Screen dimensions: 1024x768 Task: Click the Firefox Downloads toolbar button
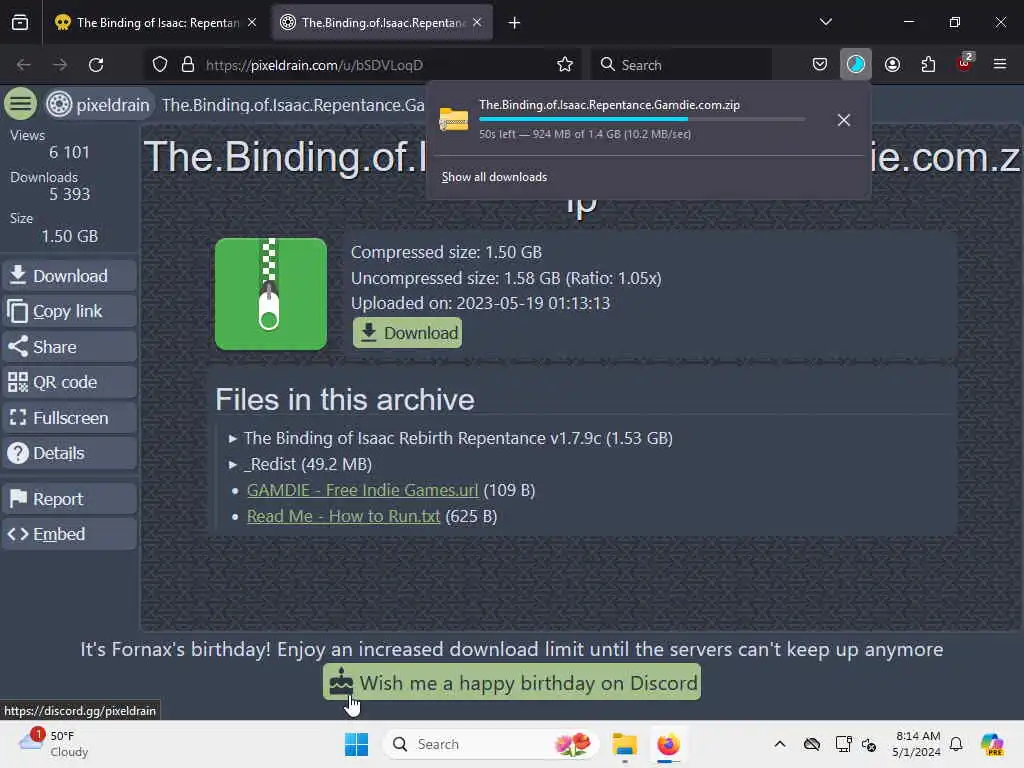point(856,65)
